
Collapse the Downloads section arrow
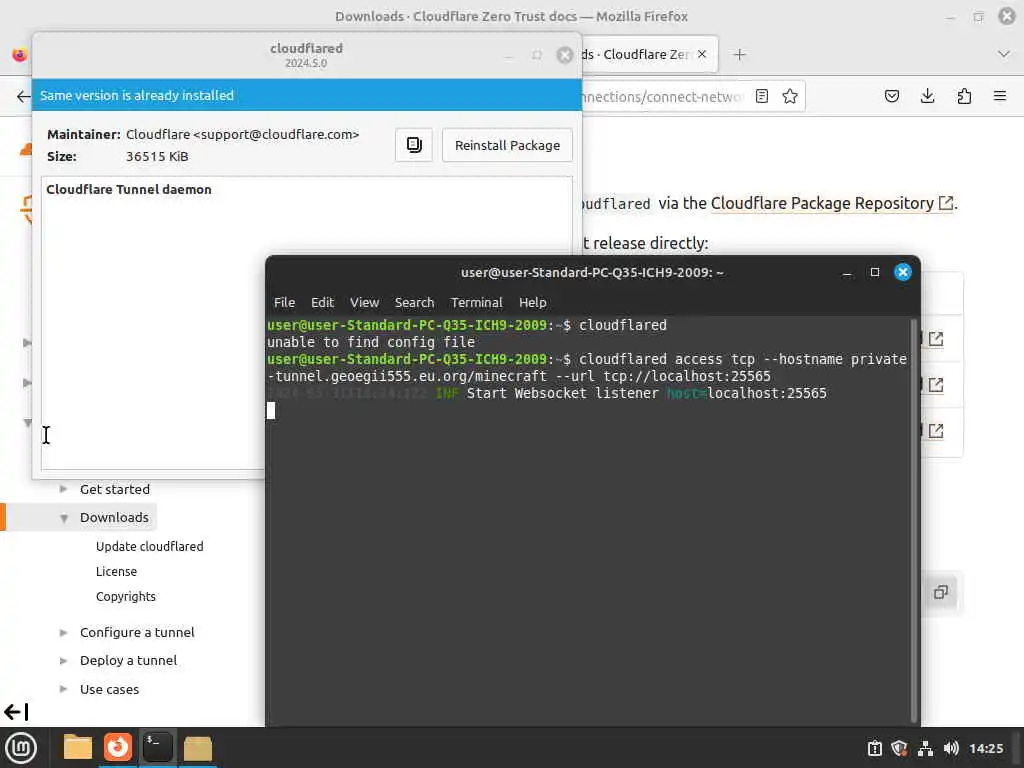[x=64, y=518]
